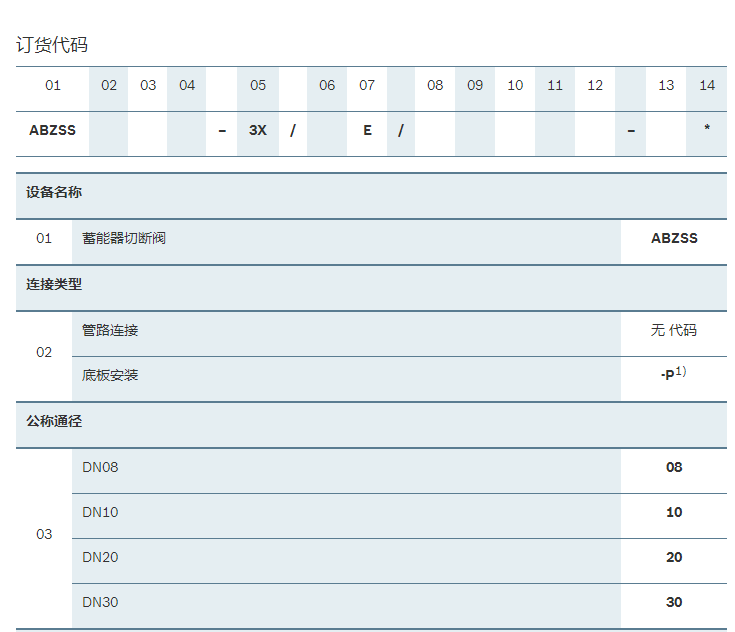
Task: Click column 13 header cell
Action: (666, 86)
